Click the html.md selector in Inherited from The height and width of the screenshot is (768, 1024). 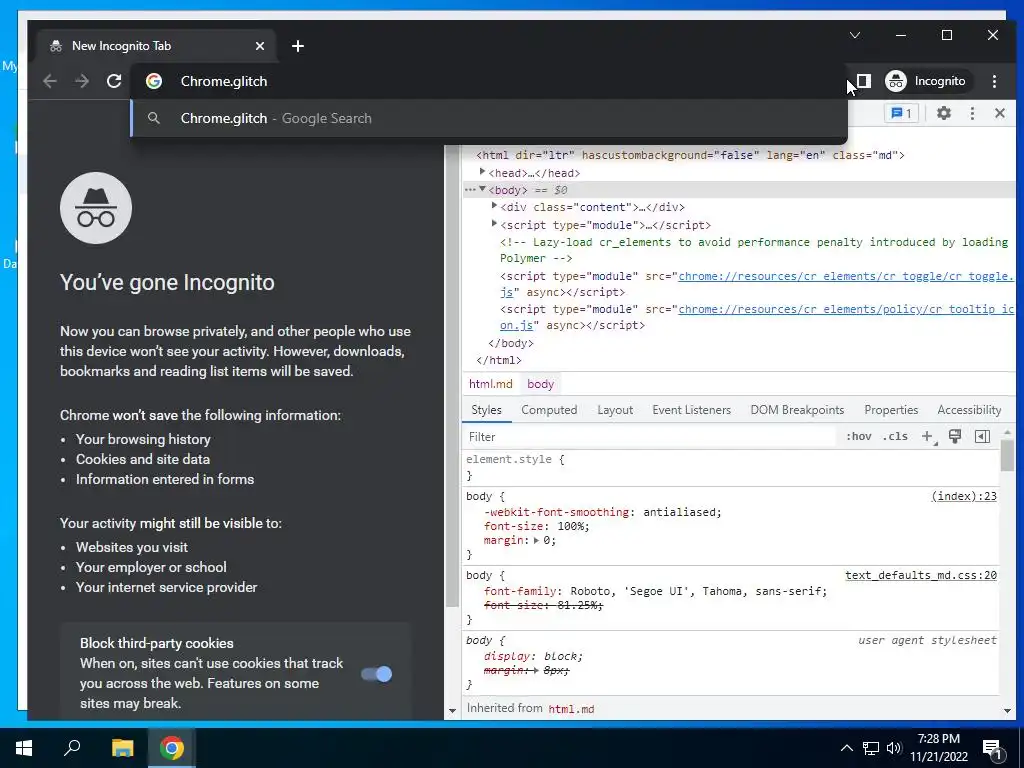point(571,709)
